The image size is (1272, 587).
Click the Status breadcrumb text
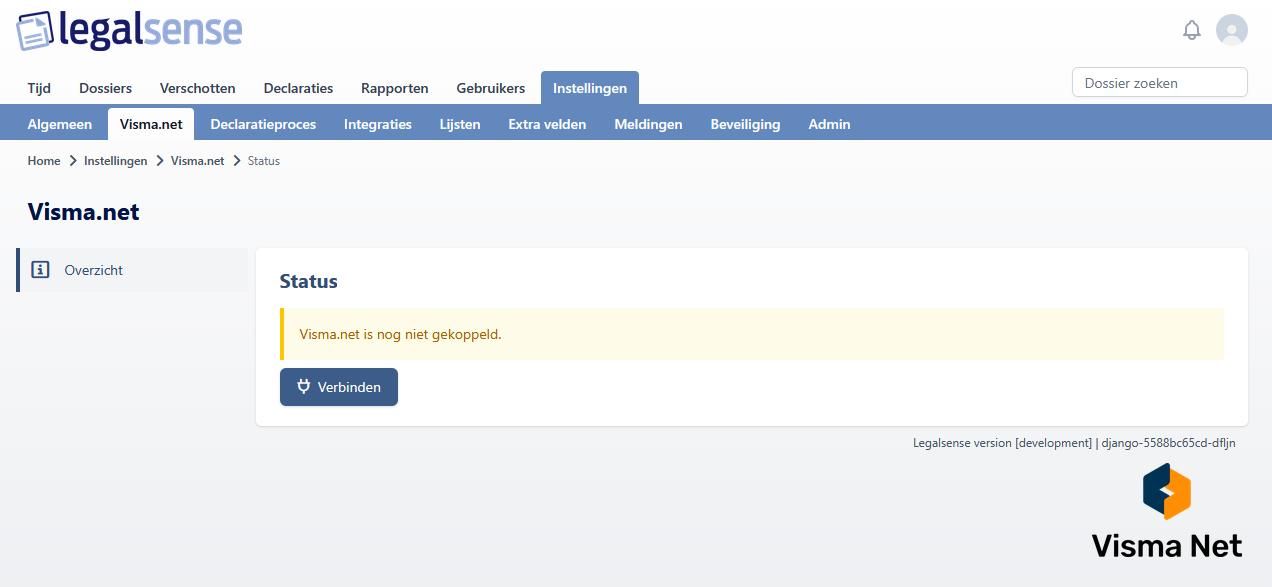click(x=264, y=161)
